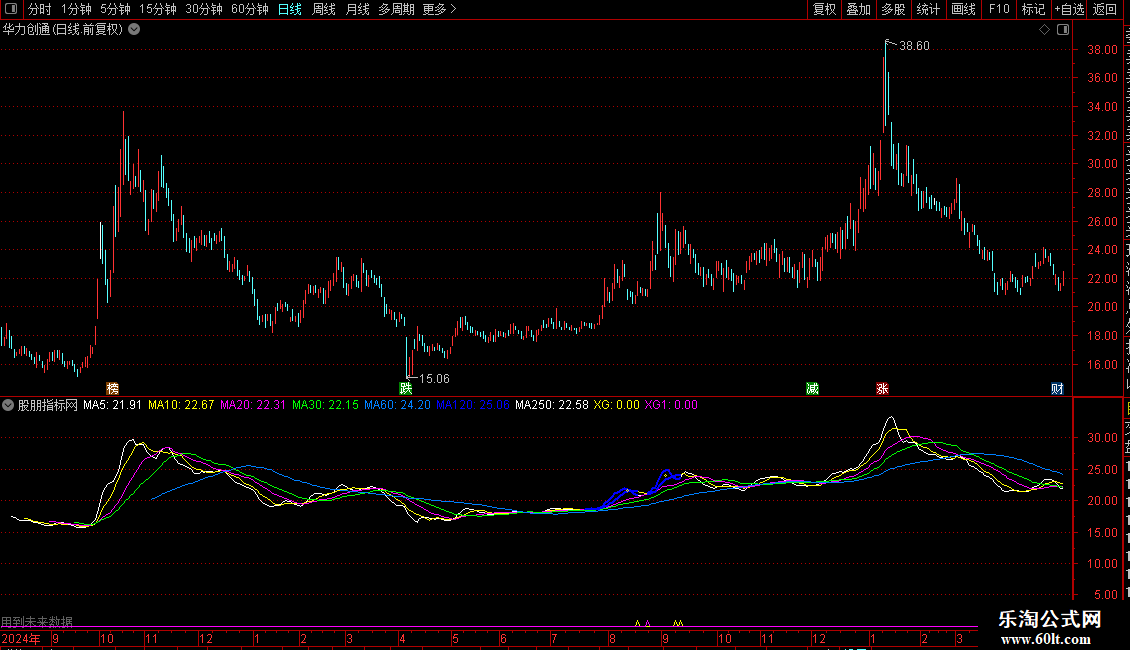Switch to 分时 intraday view
1130x650 pixels.
click(x=40, y=9)
